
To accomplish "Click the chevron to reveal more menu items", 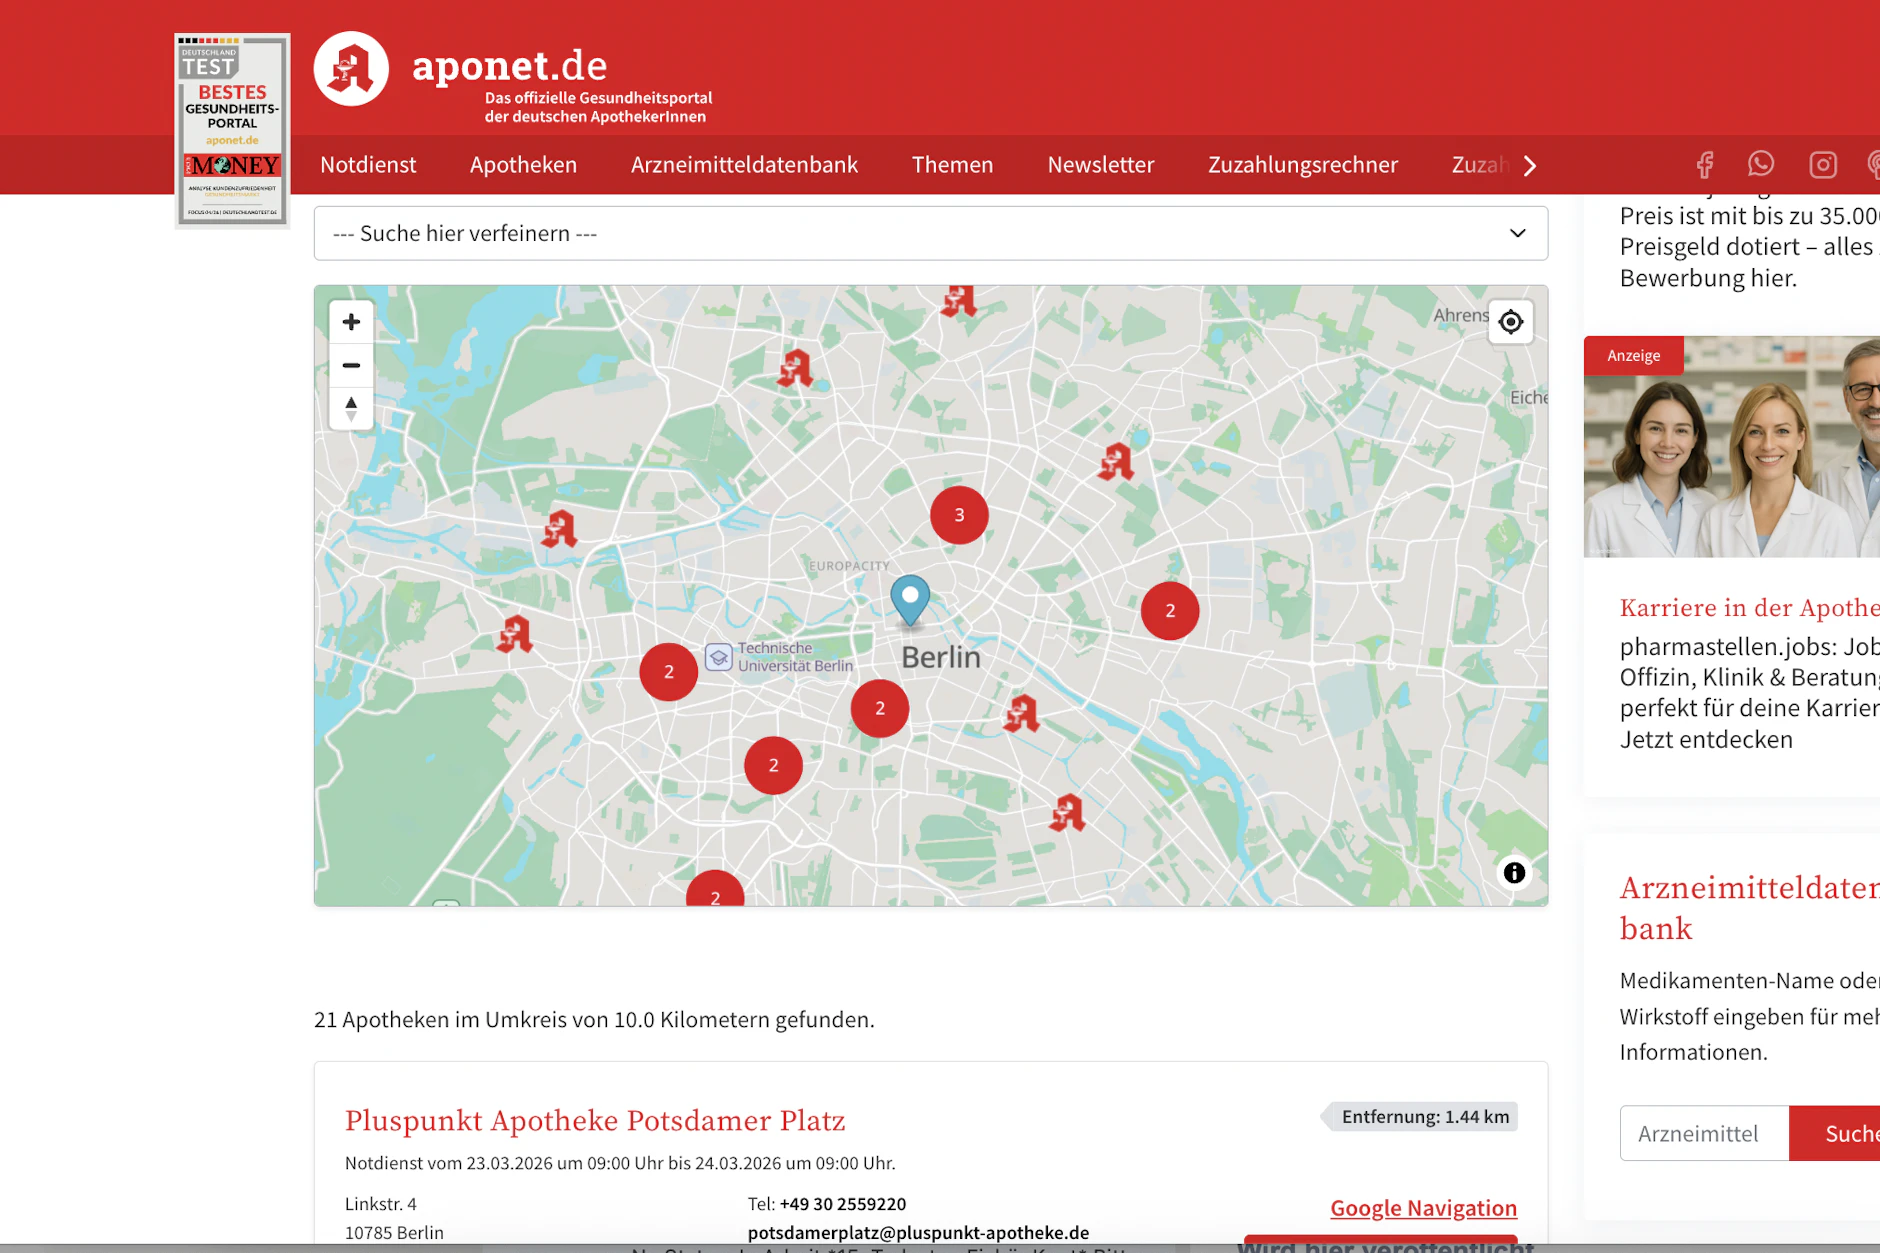I will coord(1528,165).
